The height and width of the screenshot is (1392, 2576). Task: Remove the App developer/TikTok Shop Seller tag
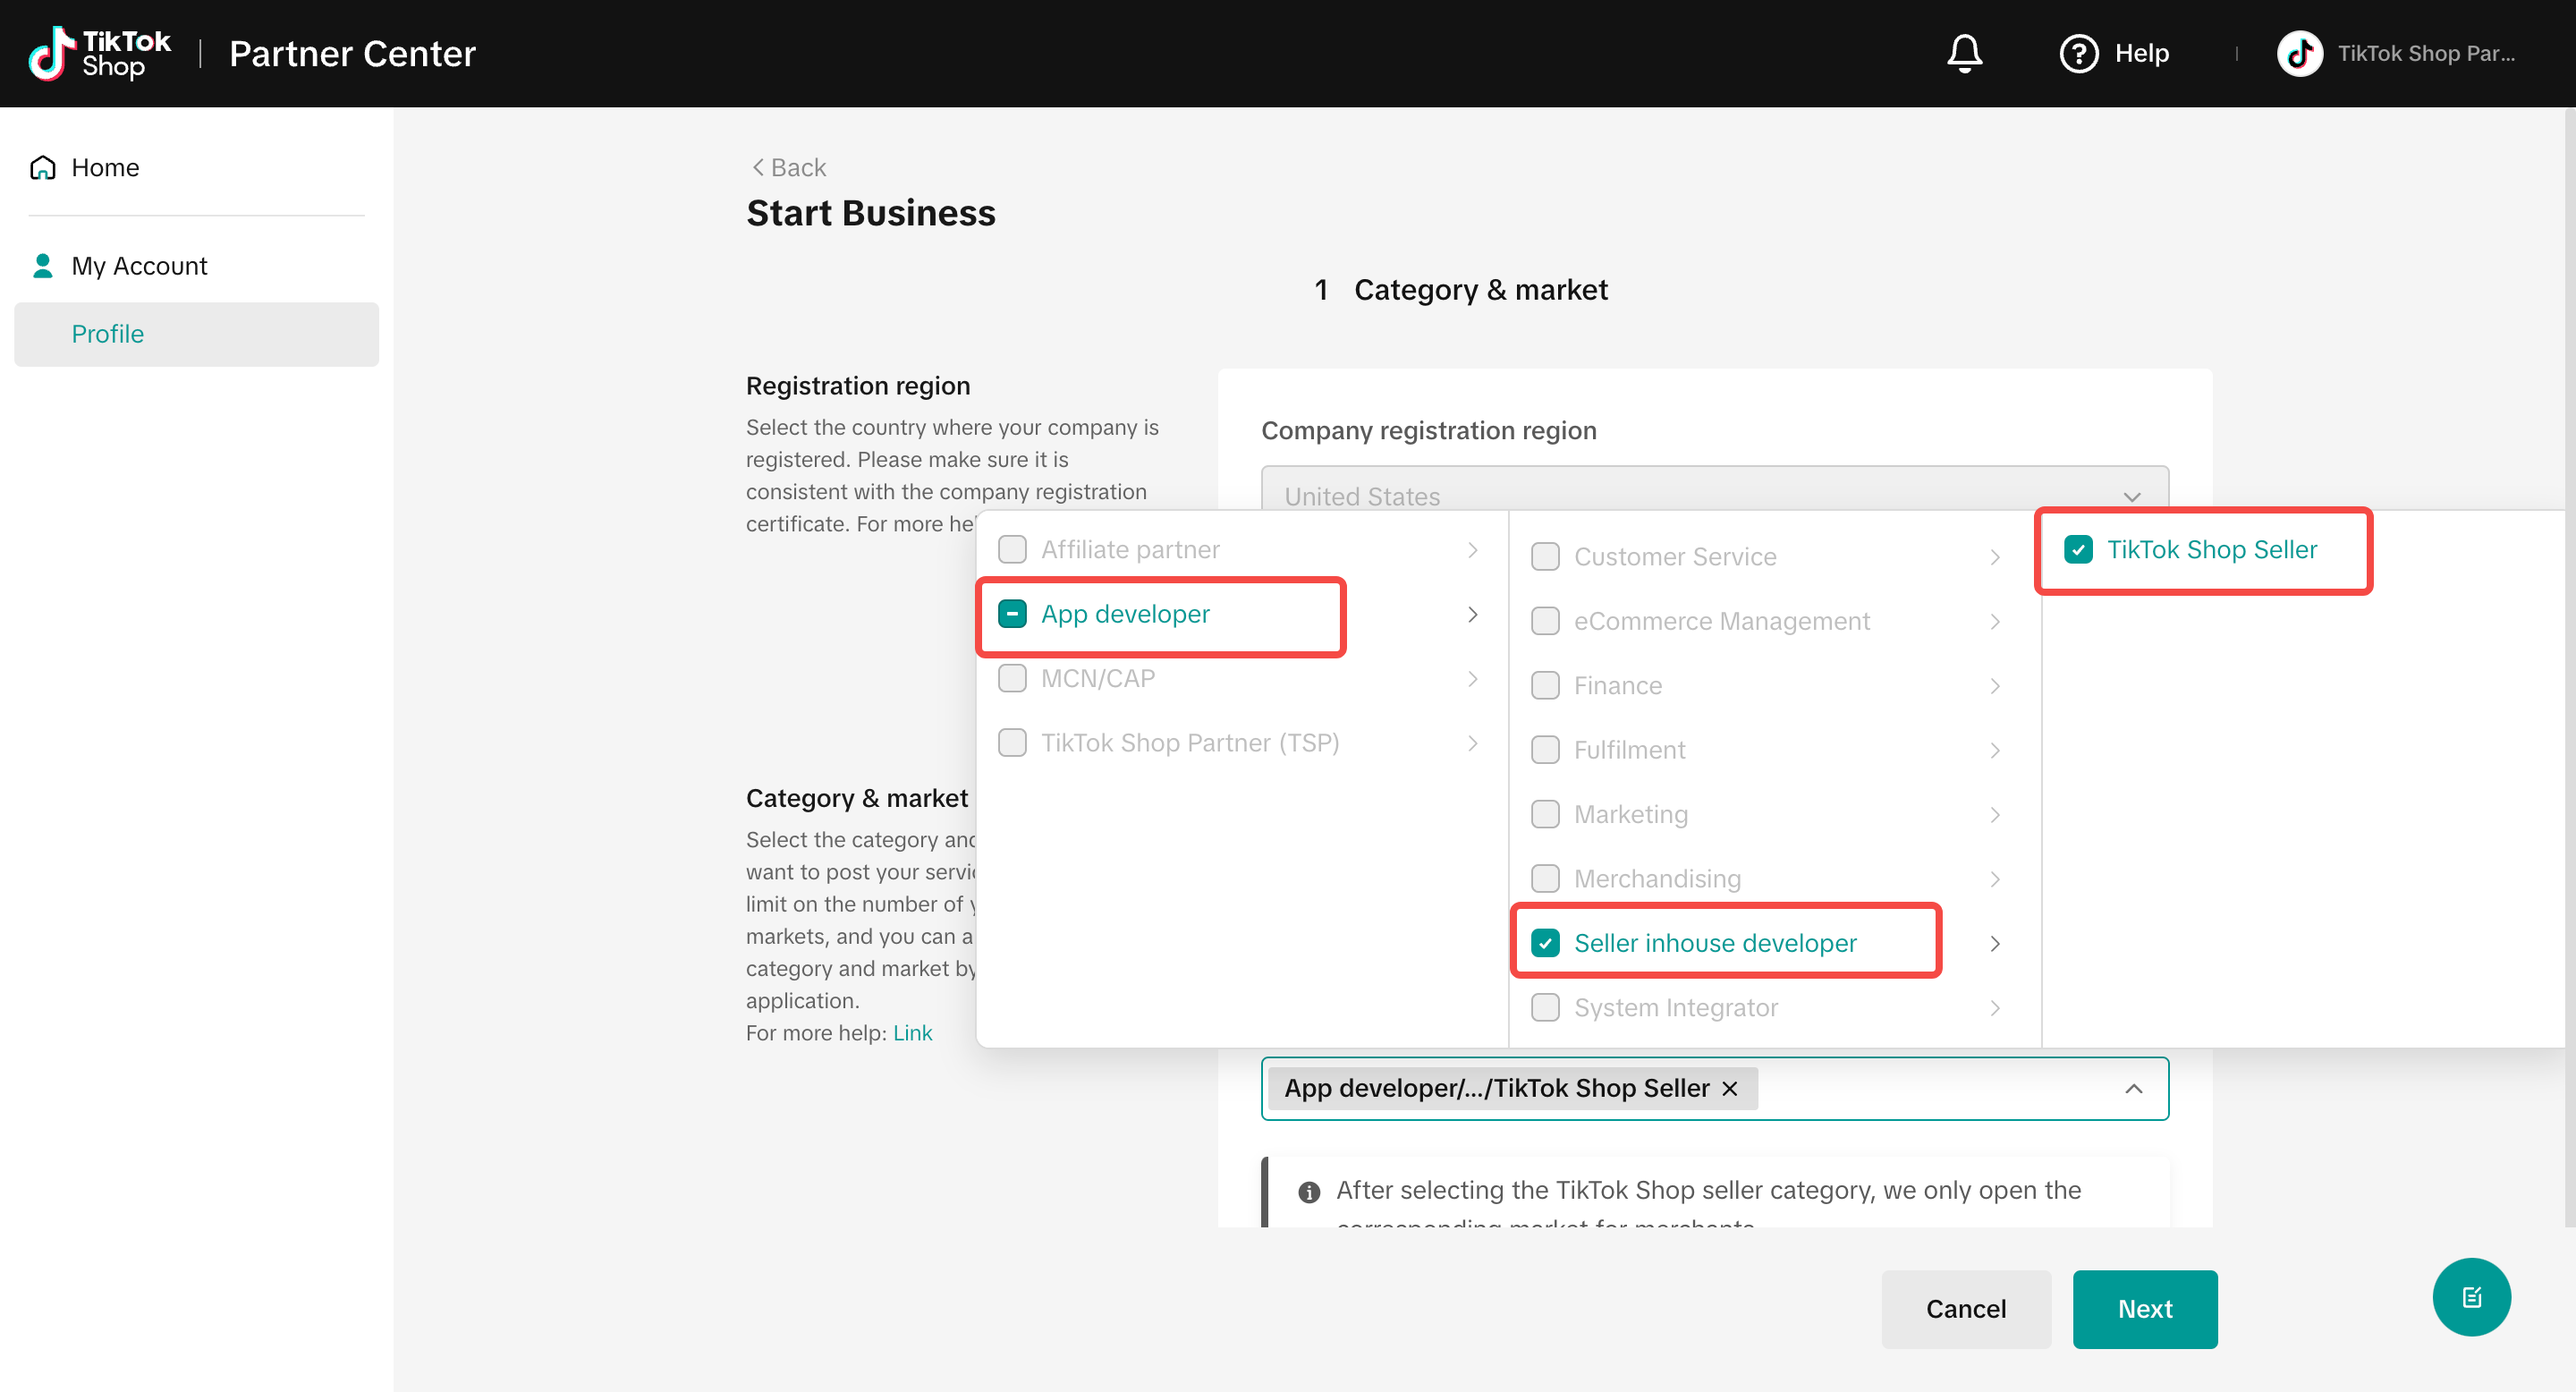[1730, 1088]
